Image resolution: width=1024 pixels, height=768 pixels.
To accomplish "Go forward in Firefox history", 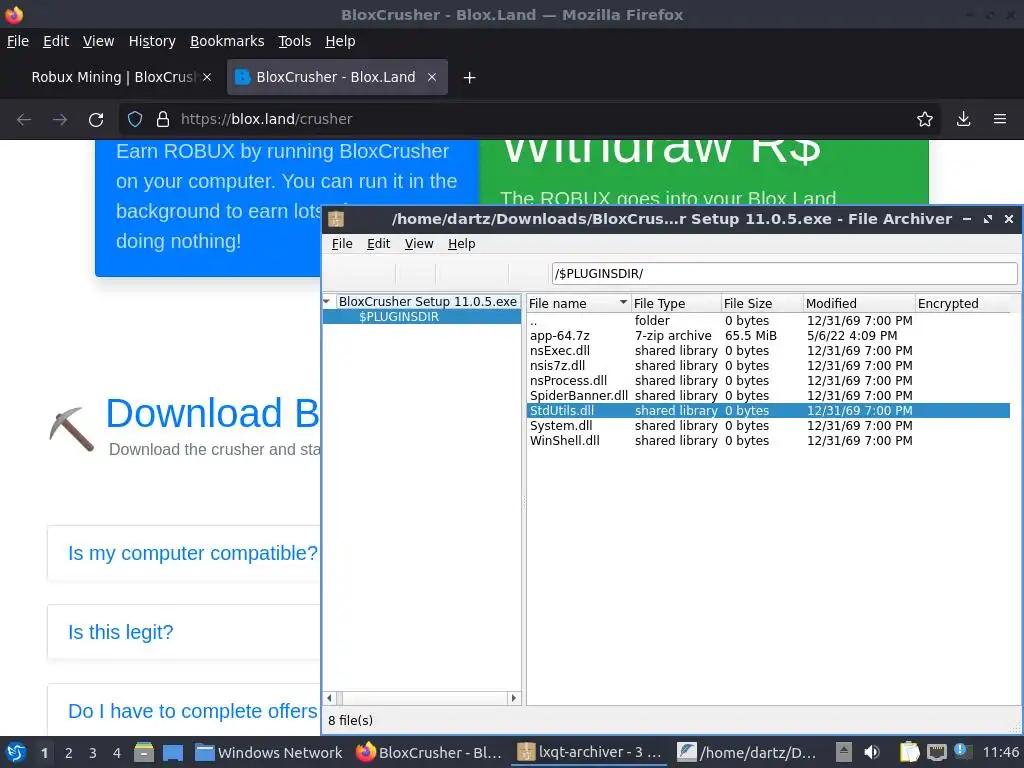I will click(x=60, y=120).
